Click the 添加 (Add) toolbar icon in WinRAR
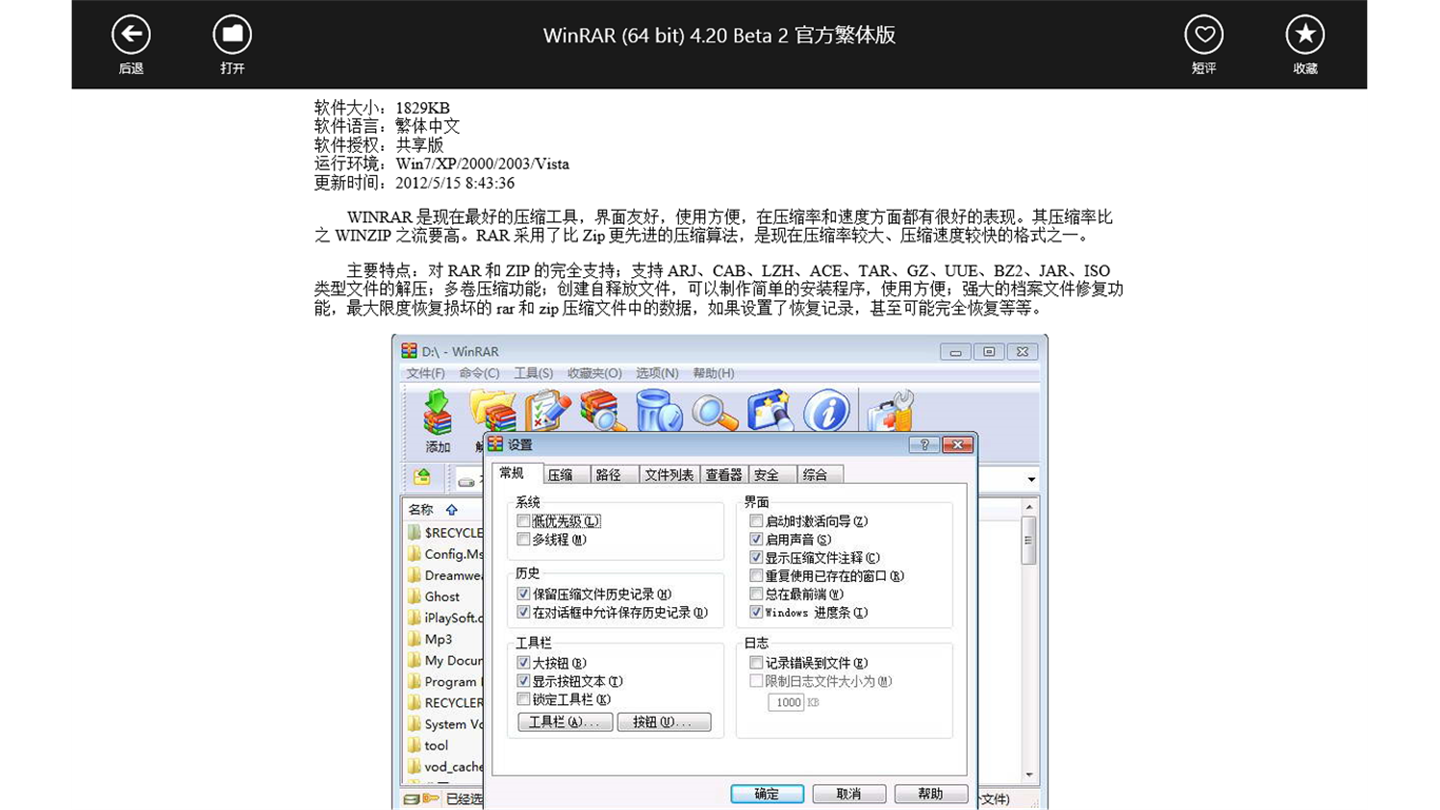 point(438,412)
